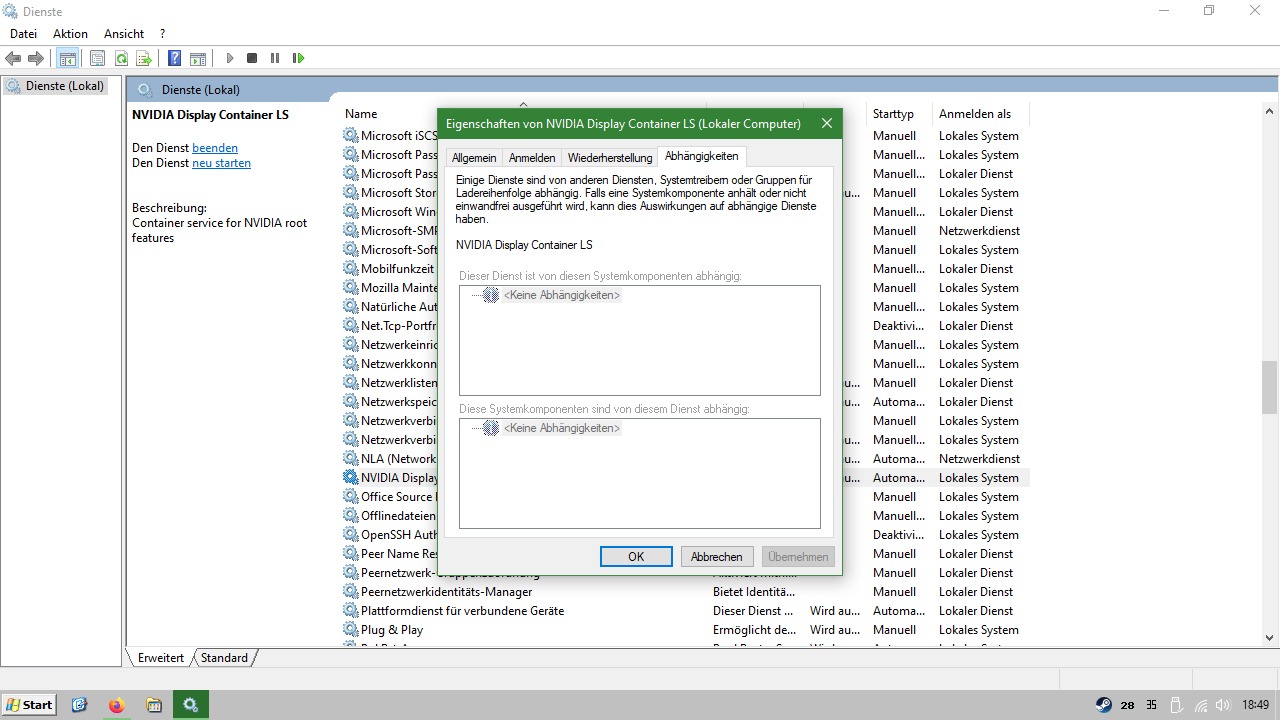Switch to the Wiederherstellung tab
1280x720 pixels.
[x=610, y=158]
